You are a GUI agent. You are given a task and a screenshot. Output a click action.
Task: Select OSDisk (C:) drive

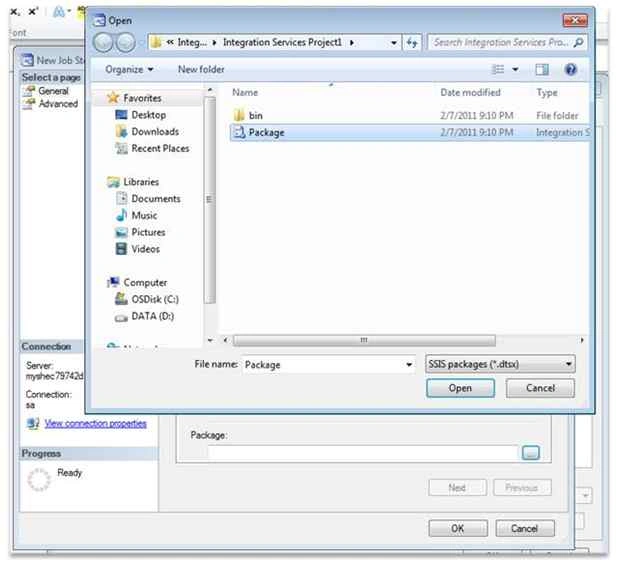155,299
